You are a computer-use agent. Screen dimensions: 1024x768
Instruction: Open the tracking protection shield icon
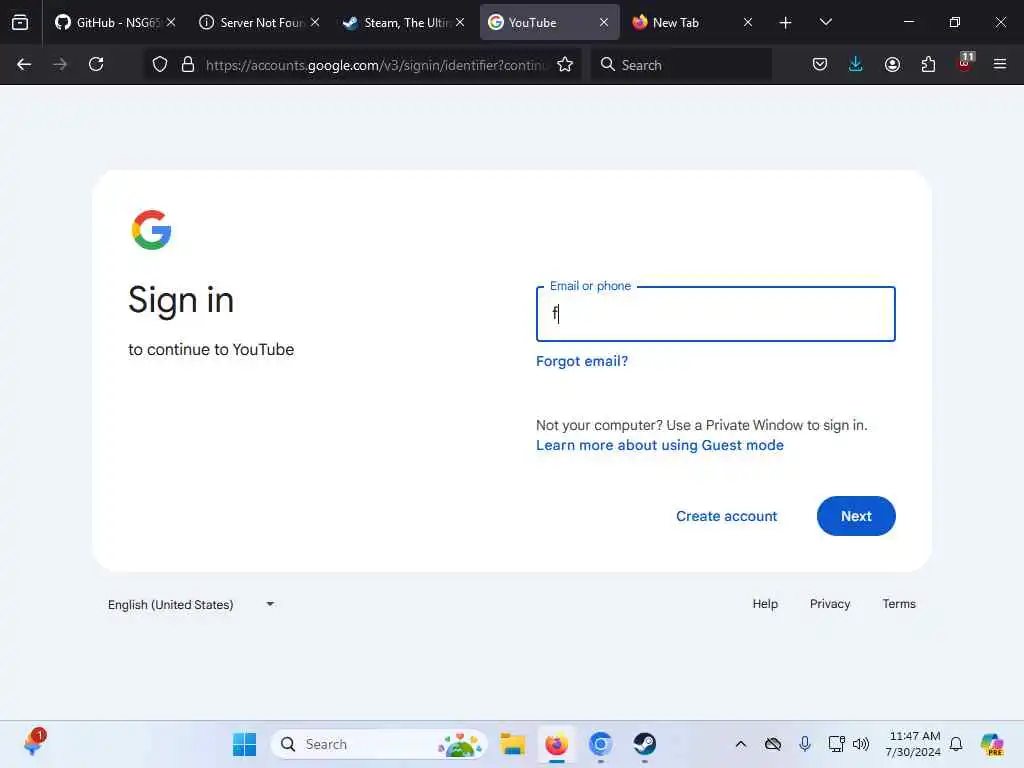coord(160,64)
